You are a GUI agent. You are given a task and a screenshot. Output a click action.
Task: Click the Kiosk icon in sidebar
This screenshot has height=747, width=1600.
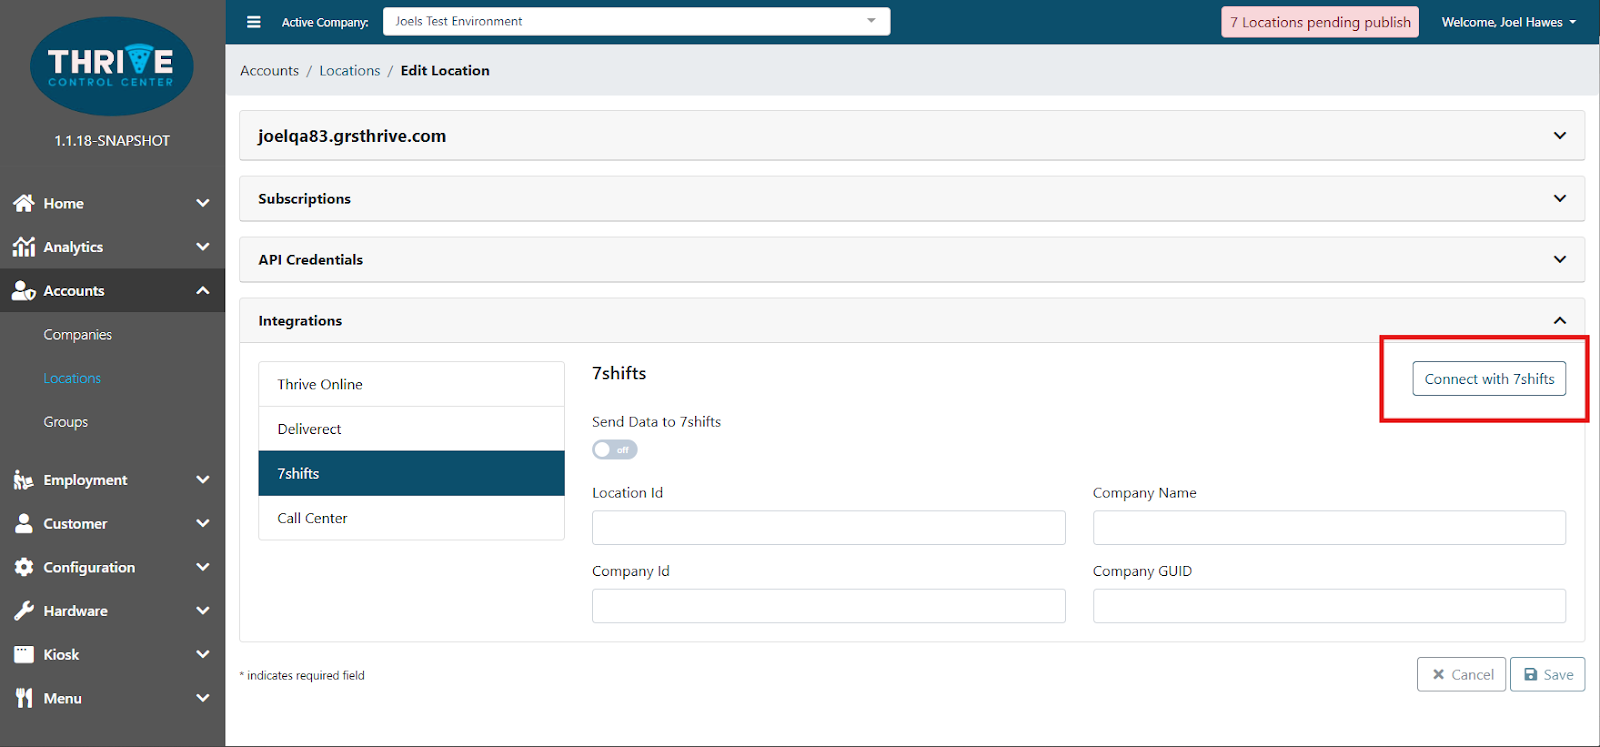[x=24, y=655]
